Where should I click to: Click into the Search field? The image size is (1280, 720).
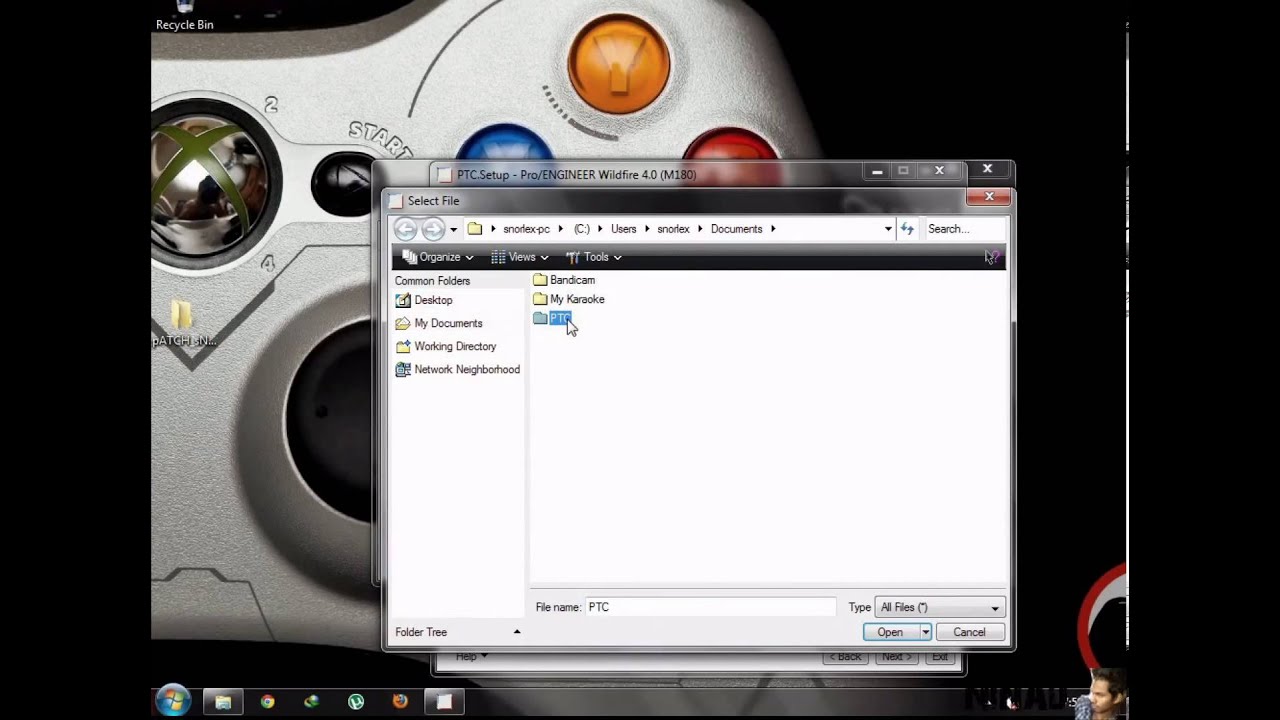[963, 229]
